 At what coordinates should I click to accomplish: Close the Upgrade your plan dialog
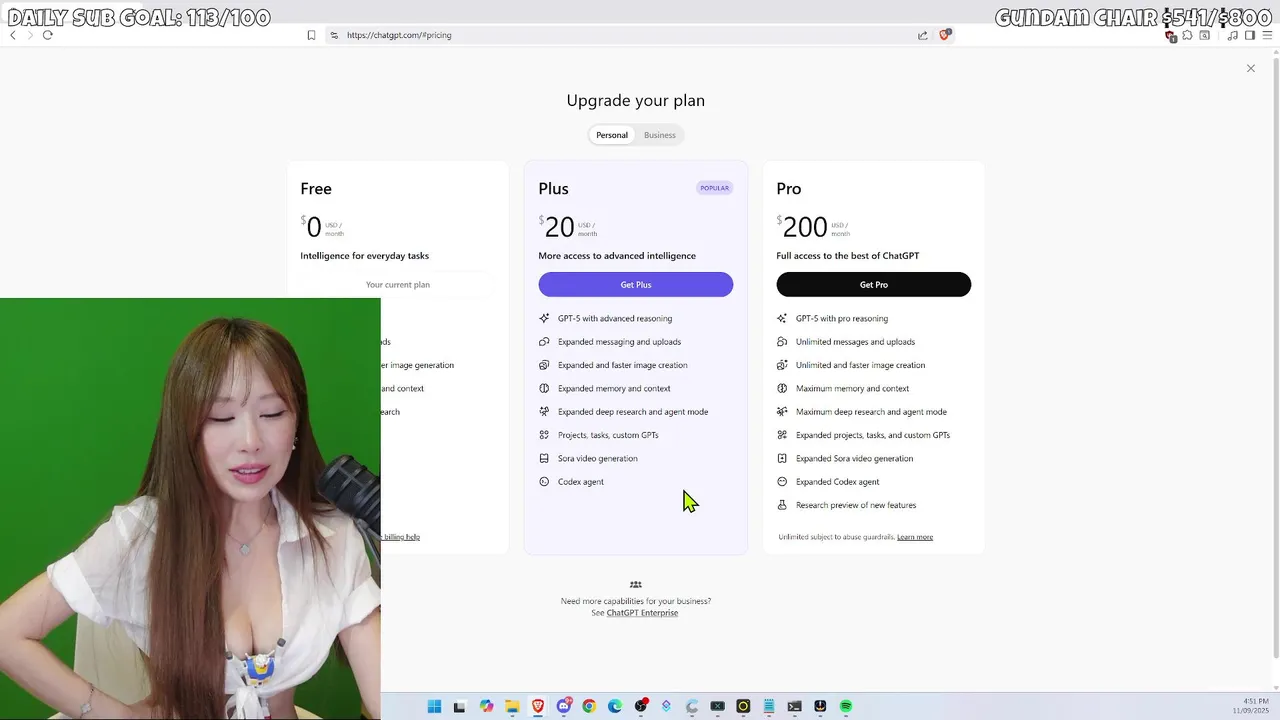pos(1250,68)
